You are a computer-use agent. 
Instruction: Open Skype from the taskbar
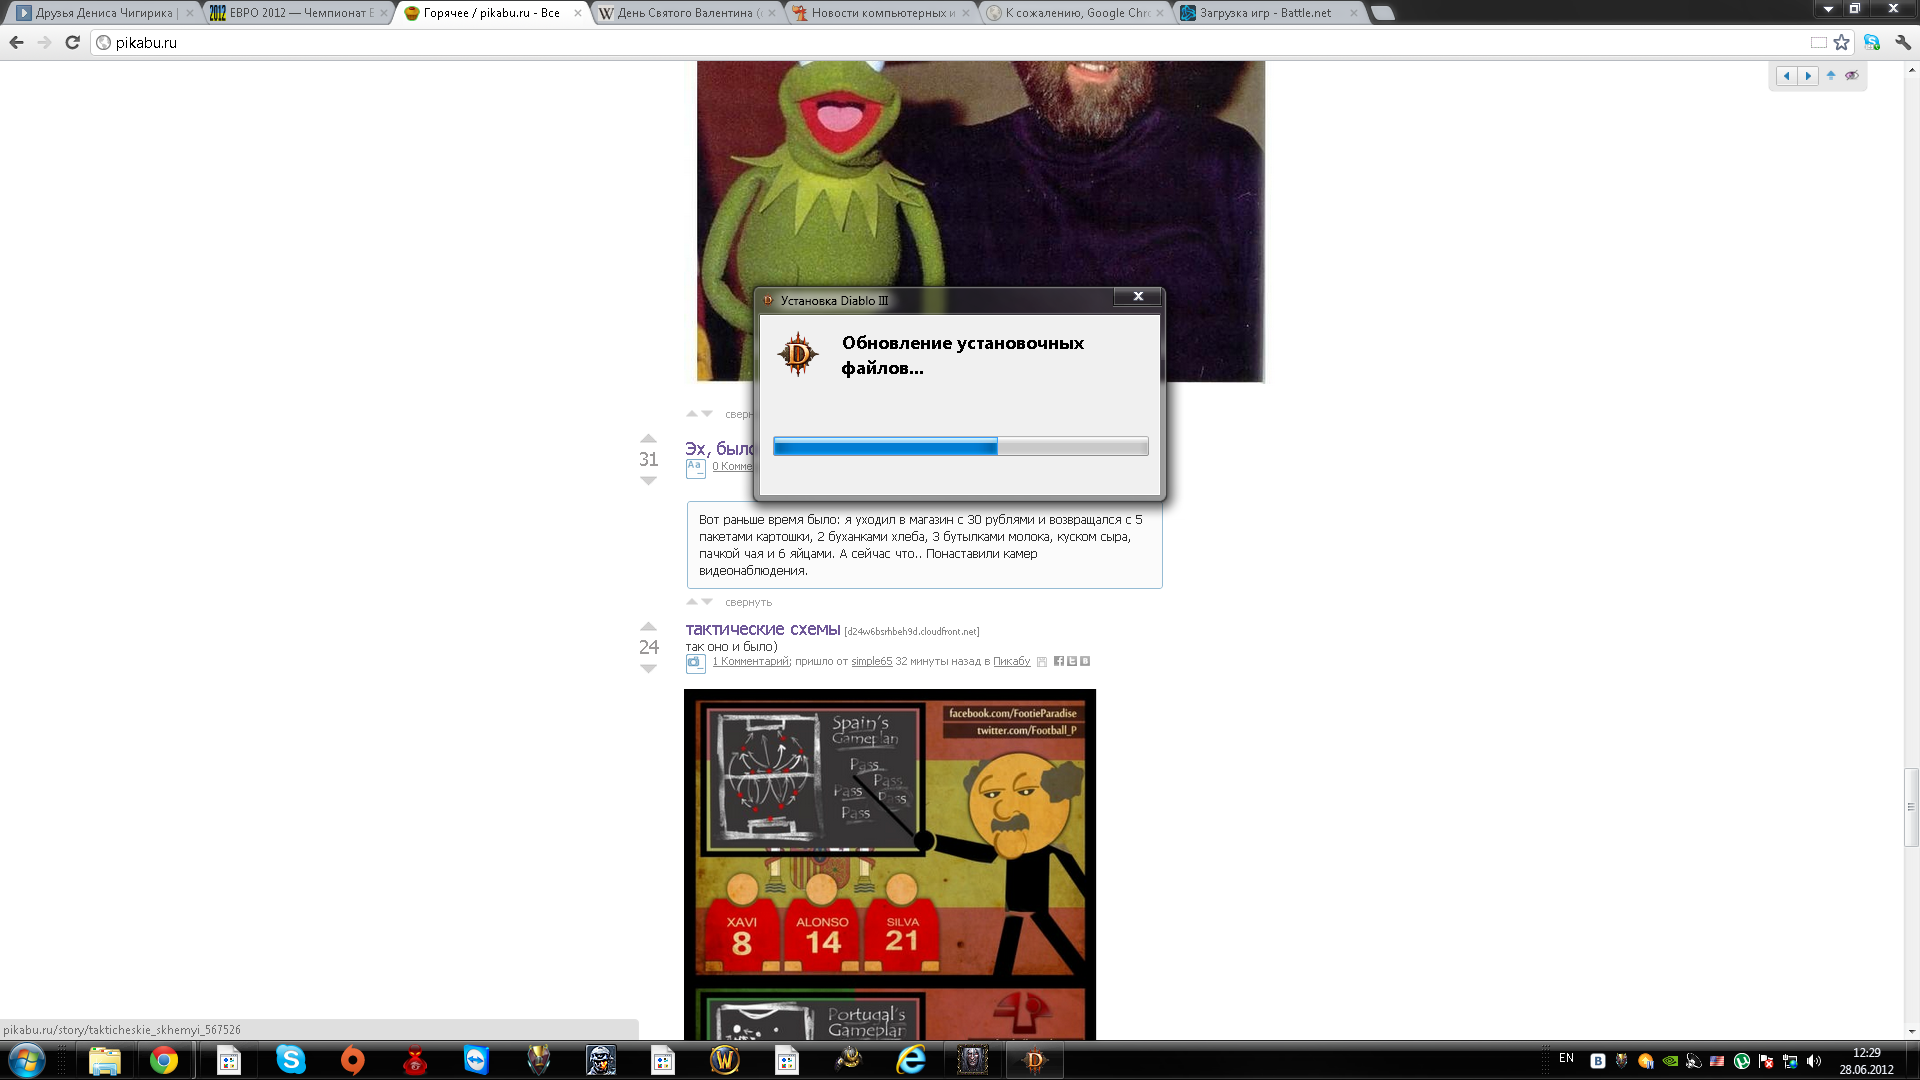(291, 1060)
